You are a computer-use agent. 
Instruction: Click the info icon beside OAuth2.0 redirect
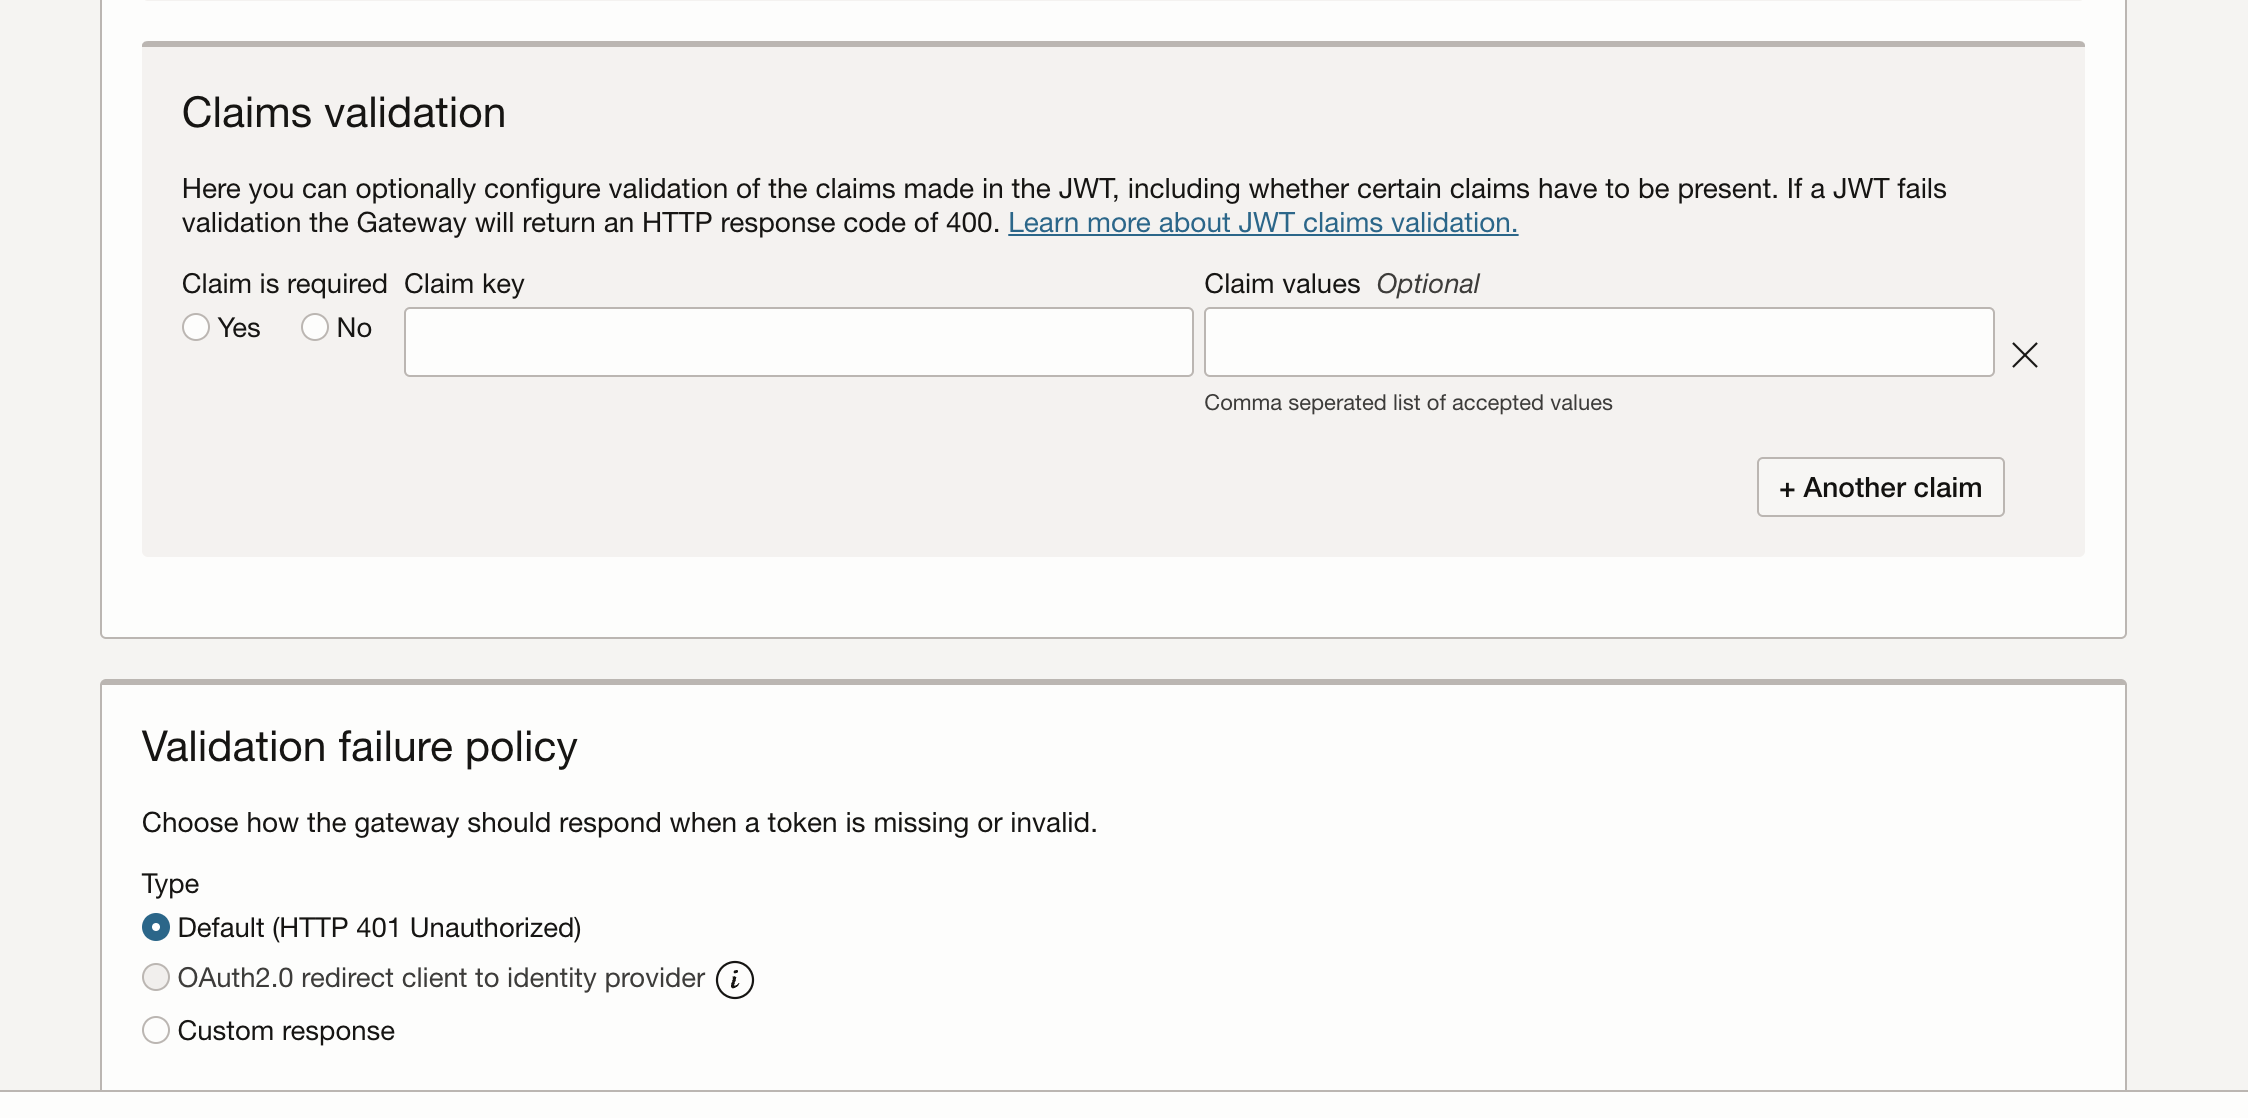pyautogui.click(x=735, y=980)
